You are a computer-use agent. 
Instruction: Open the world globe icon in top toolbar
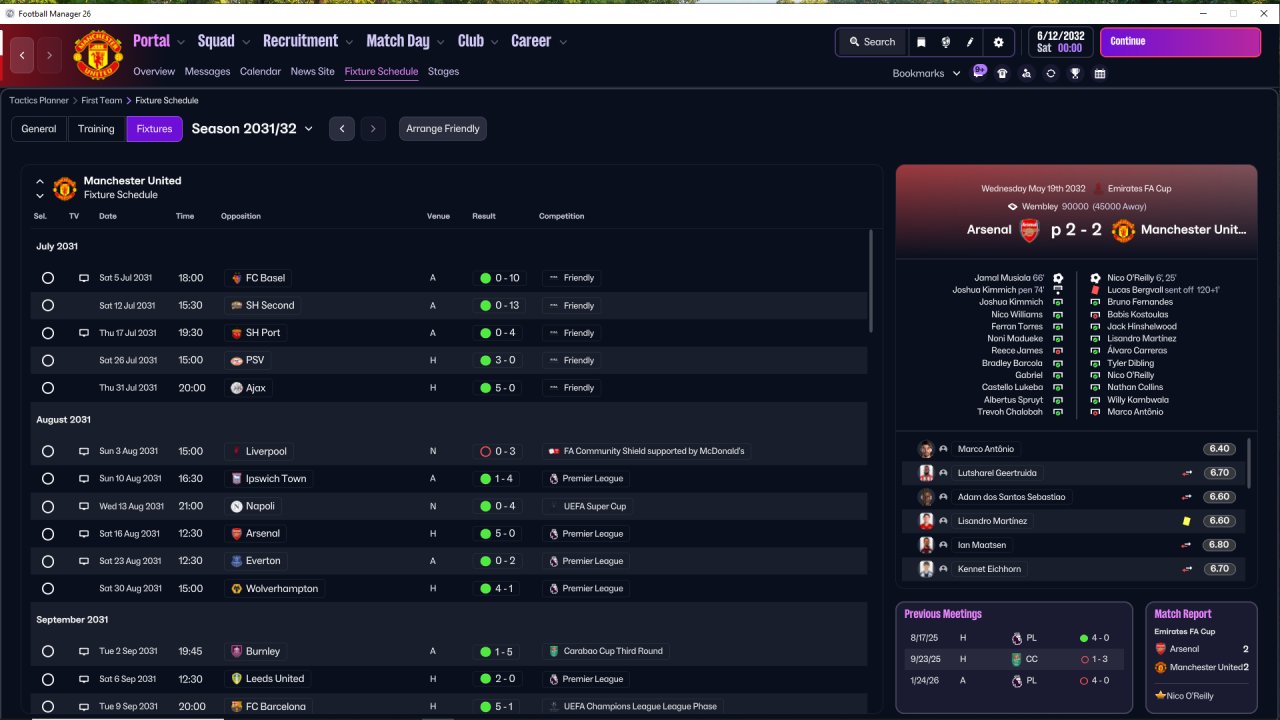pos(946,42)
